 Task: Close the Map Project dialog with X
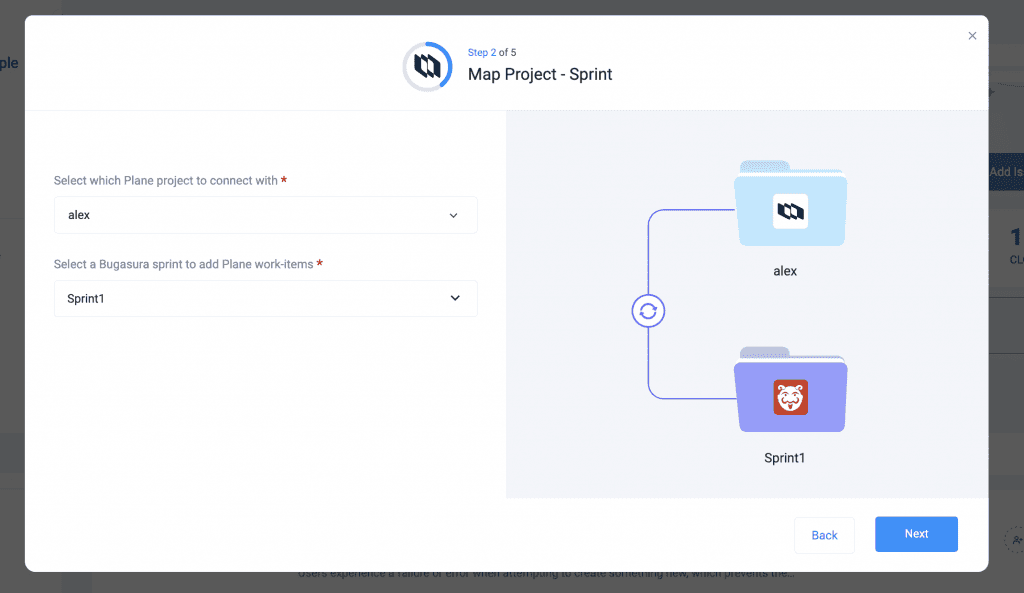tap(972, 36)
